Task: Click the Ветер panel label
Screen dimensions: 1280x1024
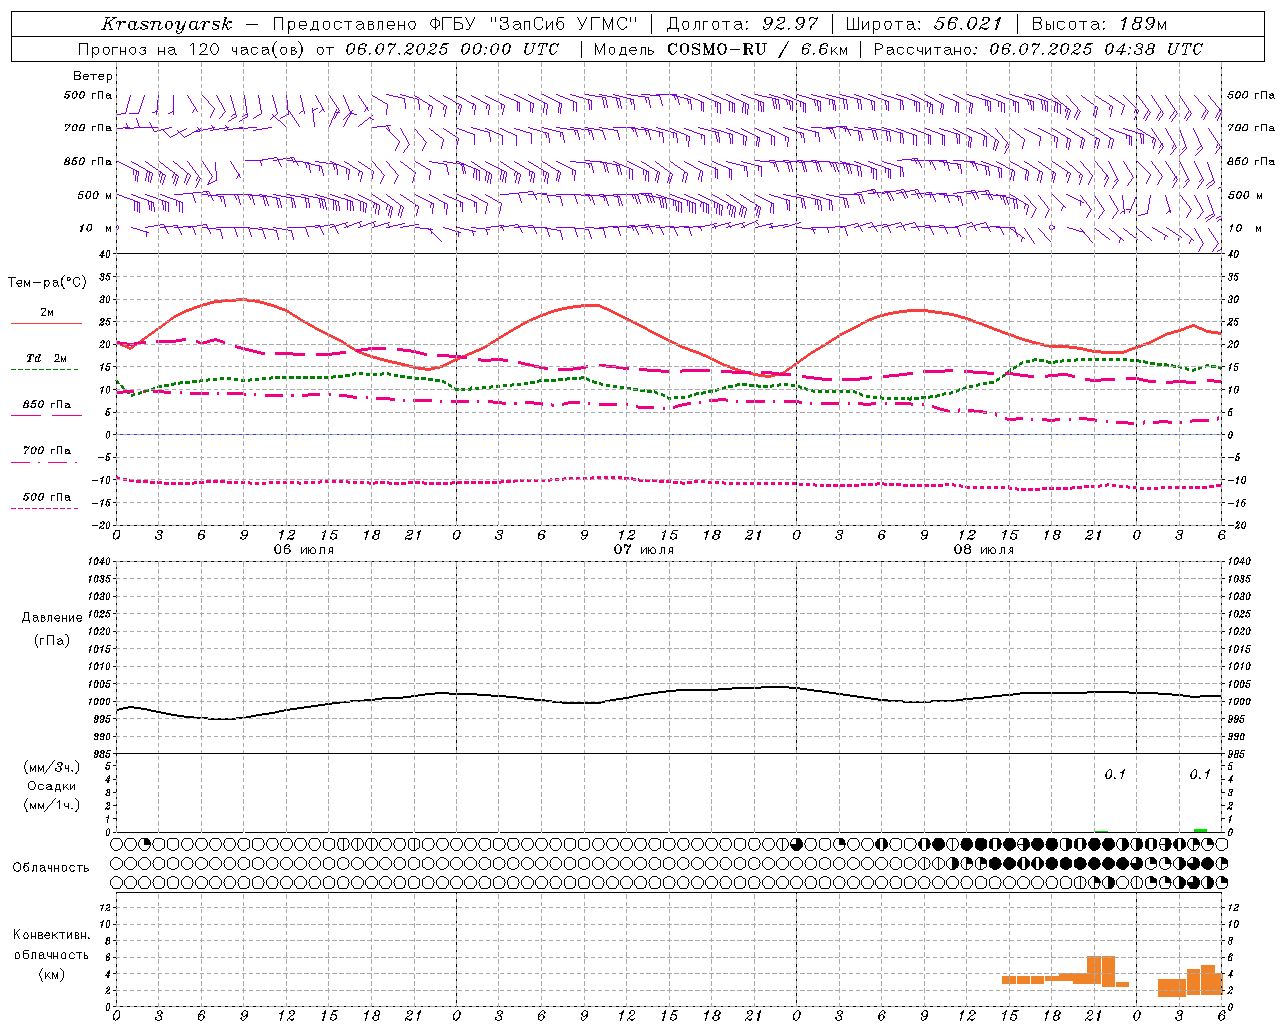Action: point(92,76)
